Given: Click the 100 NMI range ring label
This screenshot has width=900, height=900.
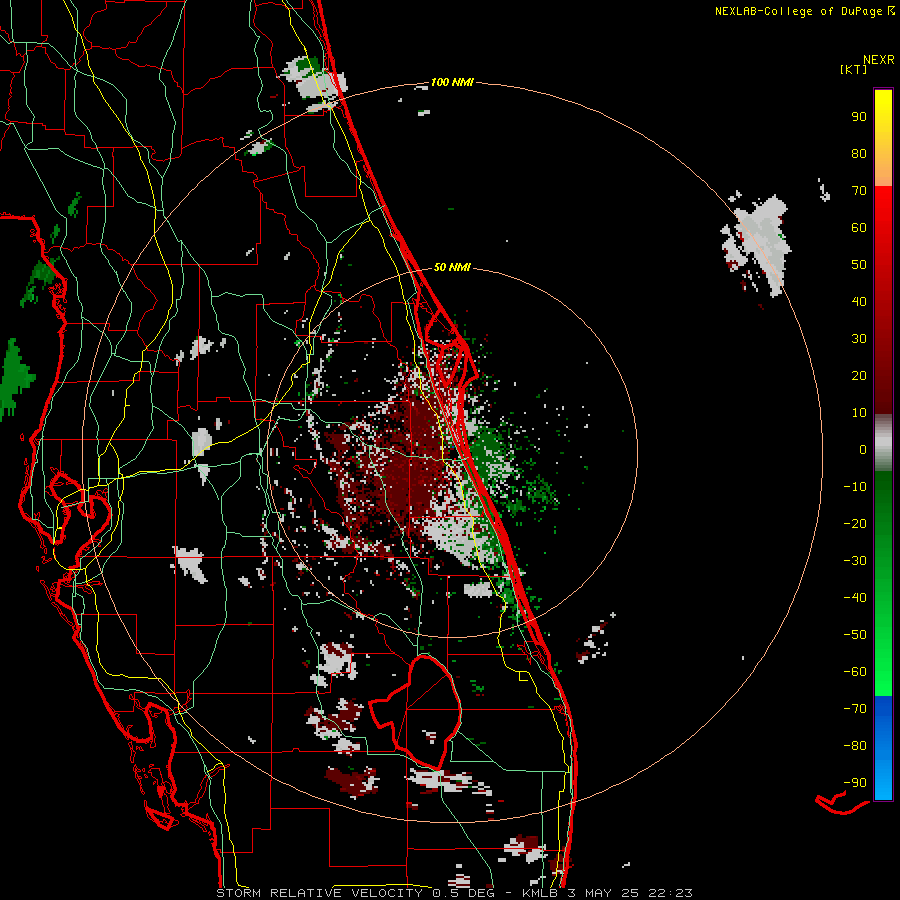Looking at the screenshot, I should click(x=452, y=83).
